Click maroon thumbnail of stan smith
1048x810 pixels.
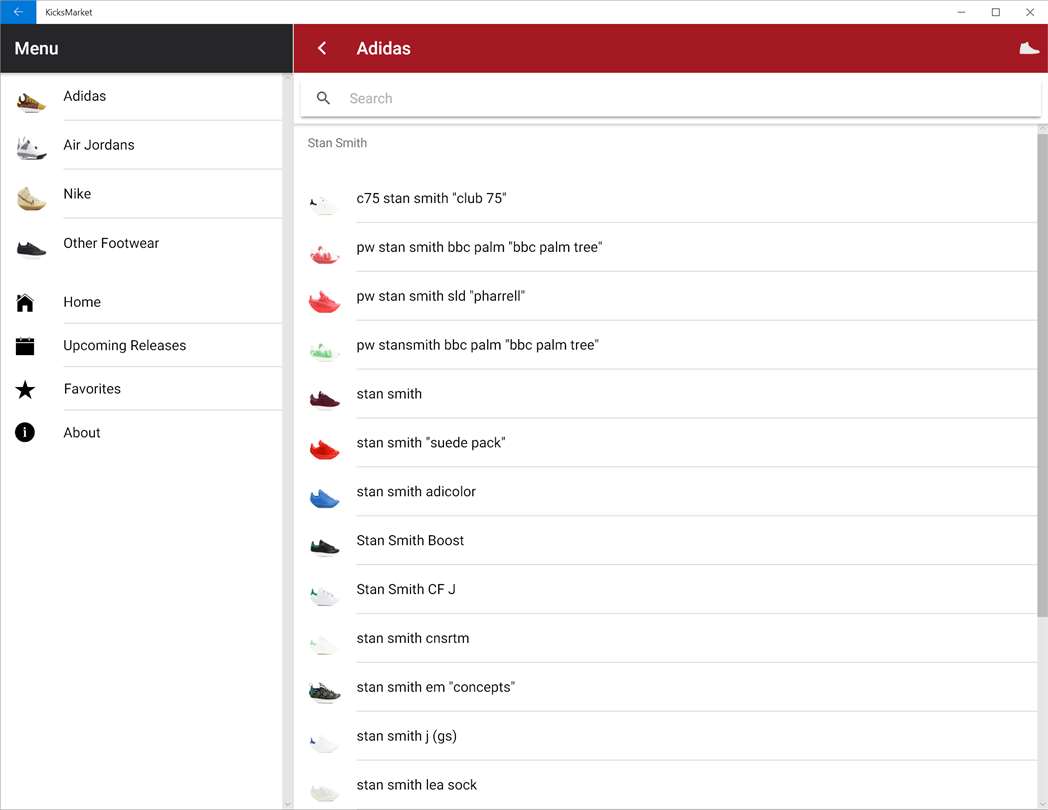(324, 400)
